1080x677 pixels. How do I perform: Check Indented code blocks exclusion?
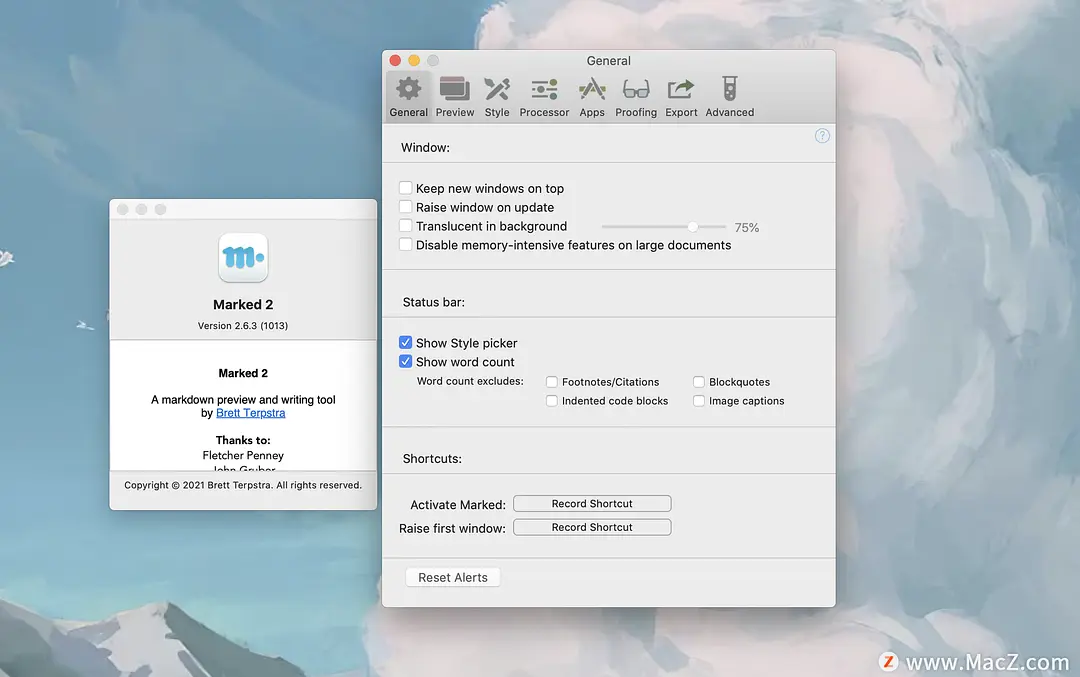pos(552,400)
